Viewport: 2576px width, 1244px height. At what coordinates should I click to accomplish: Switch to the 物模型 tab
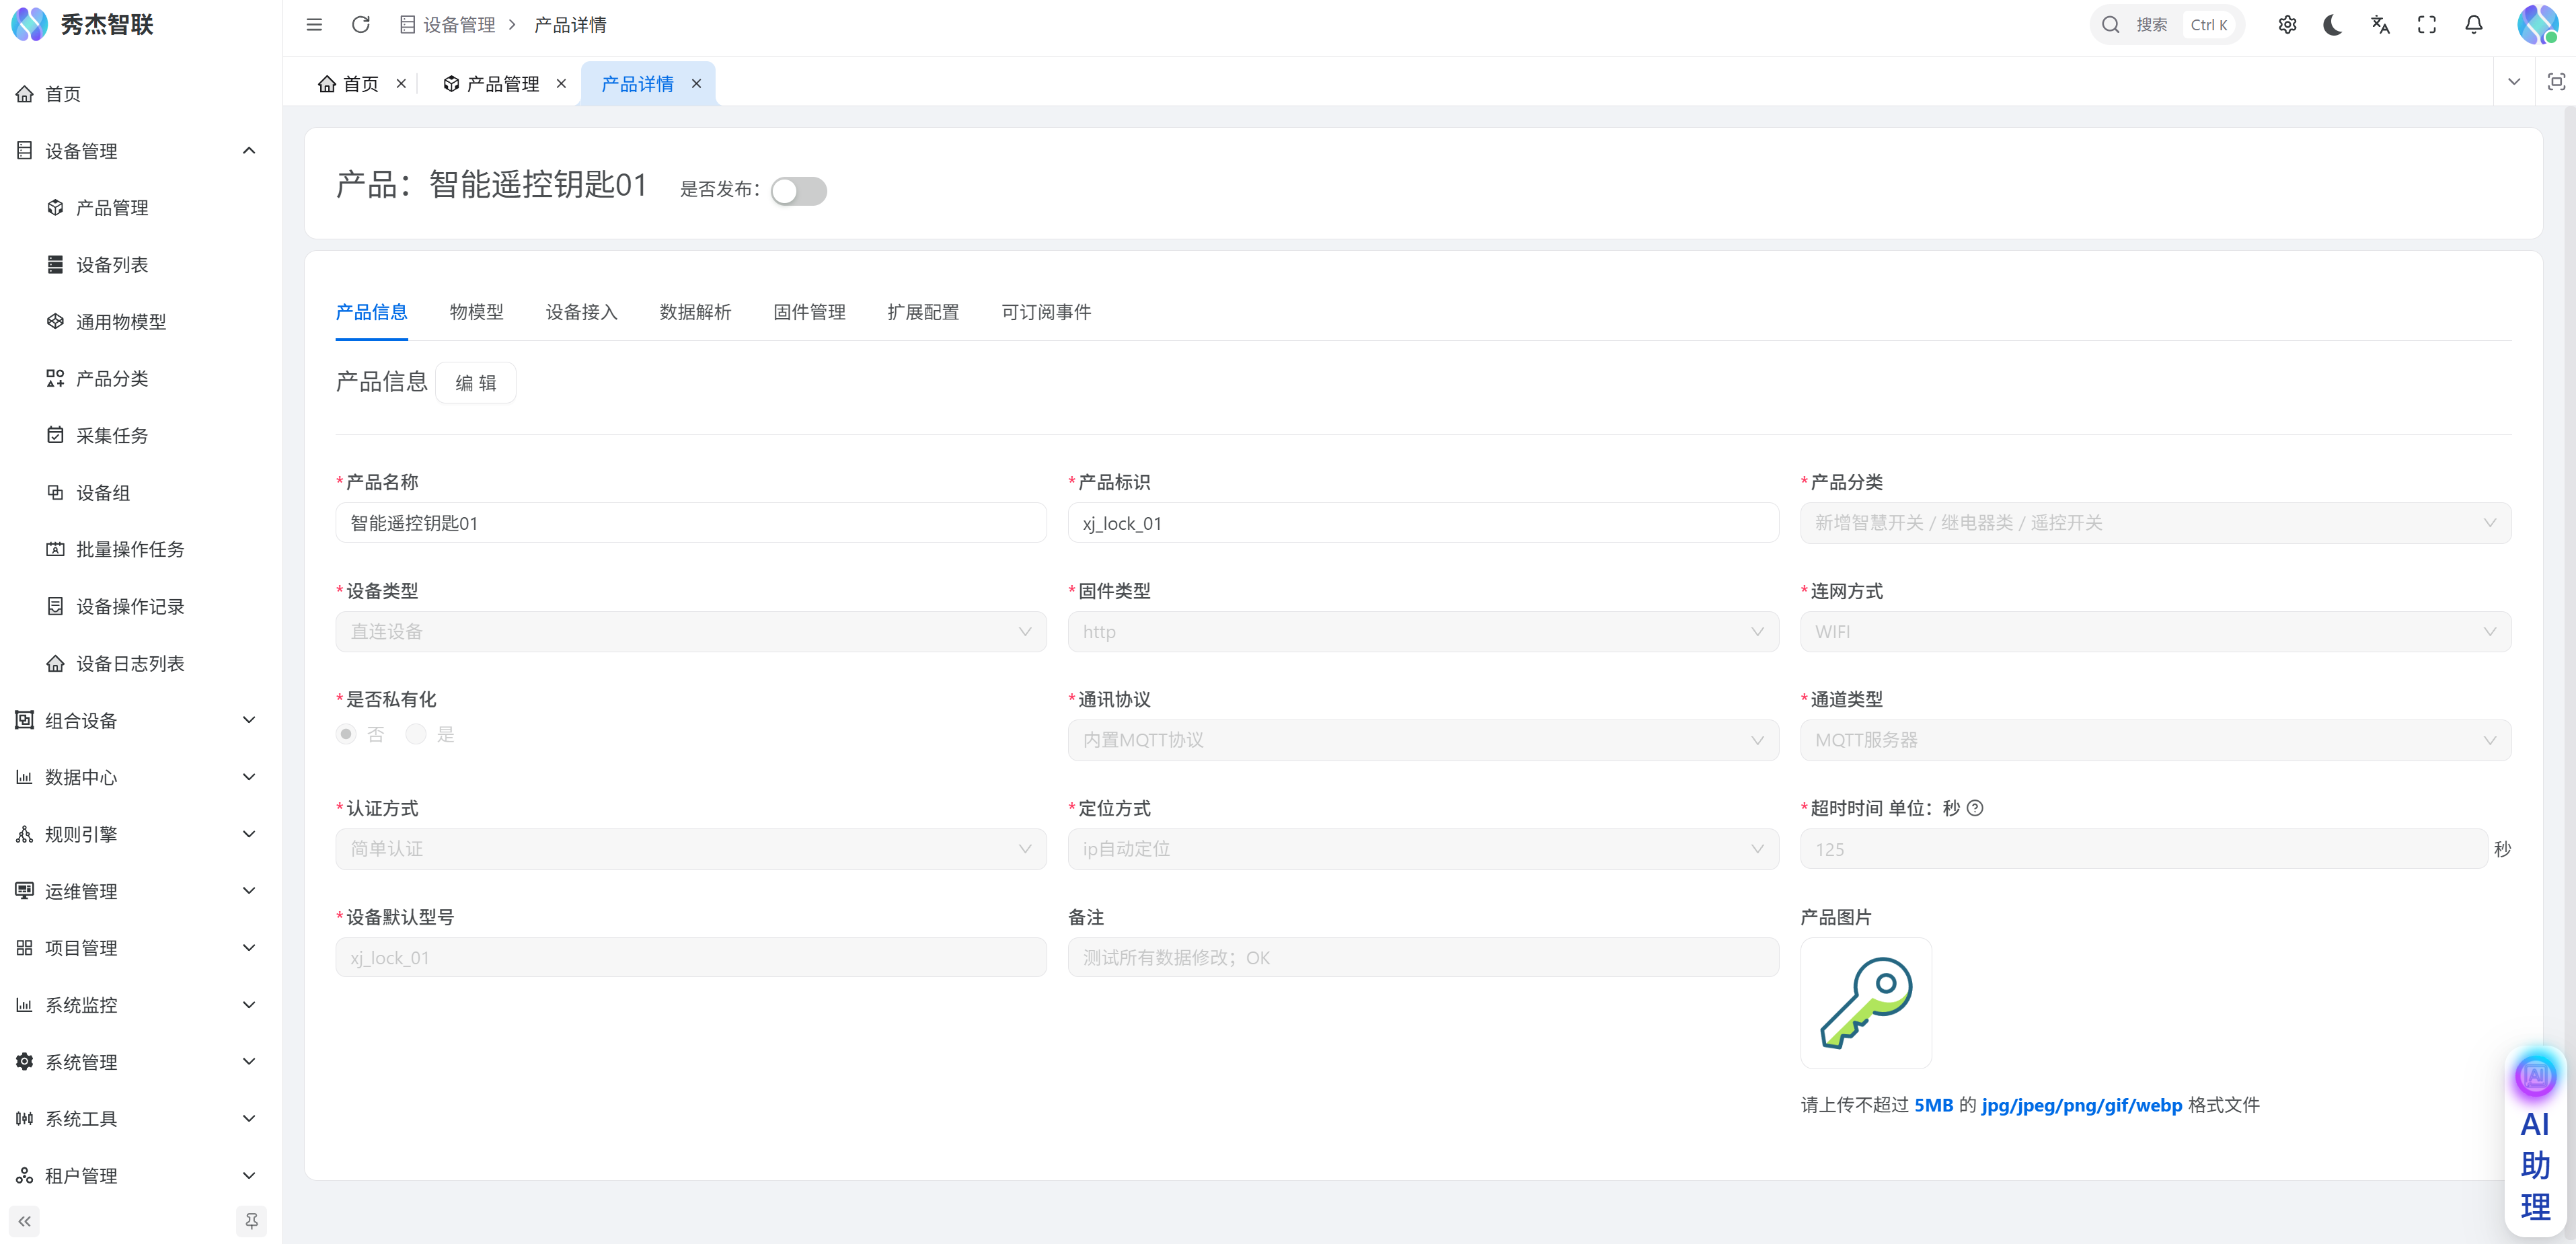tap(476, 312)
